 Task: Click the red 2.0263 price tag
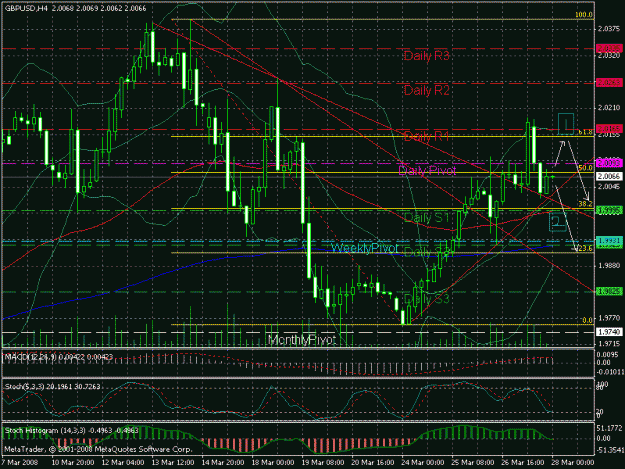[x=609, y=83]
